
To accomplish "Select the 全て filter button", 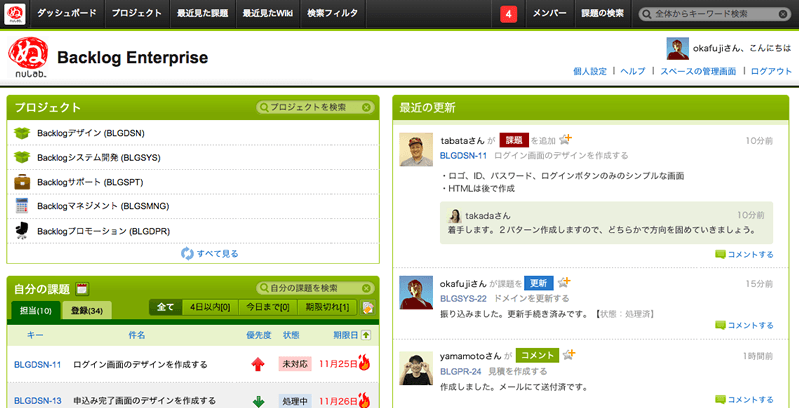I will click(x=166, y=307).
